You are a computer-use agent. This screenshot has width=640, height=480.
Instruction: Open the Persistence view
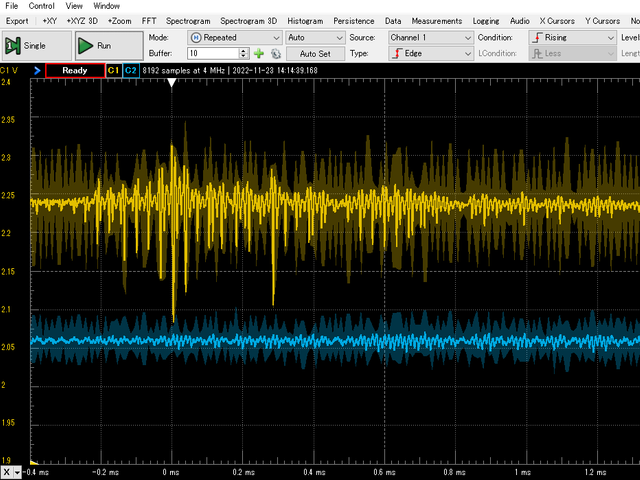pos(353,21)
